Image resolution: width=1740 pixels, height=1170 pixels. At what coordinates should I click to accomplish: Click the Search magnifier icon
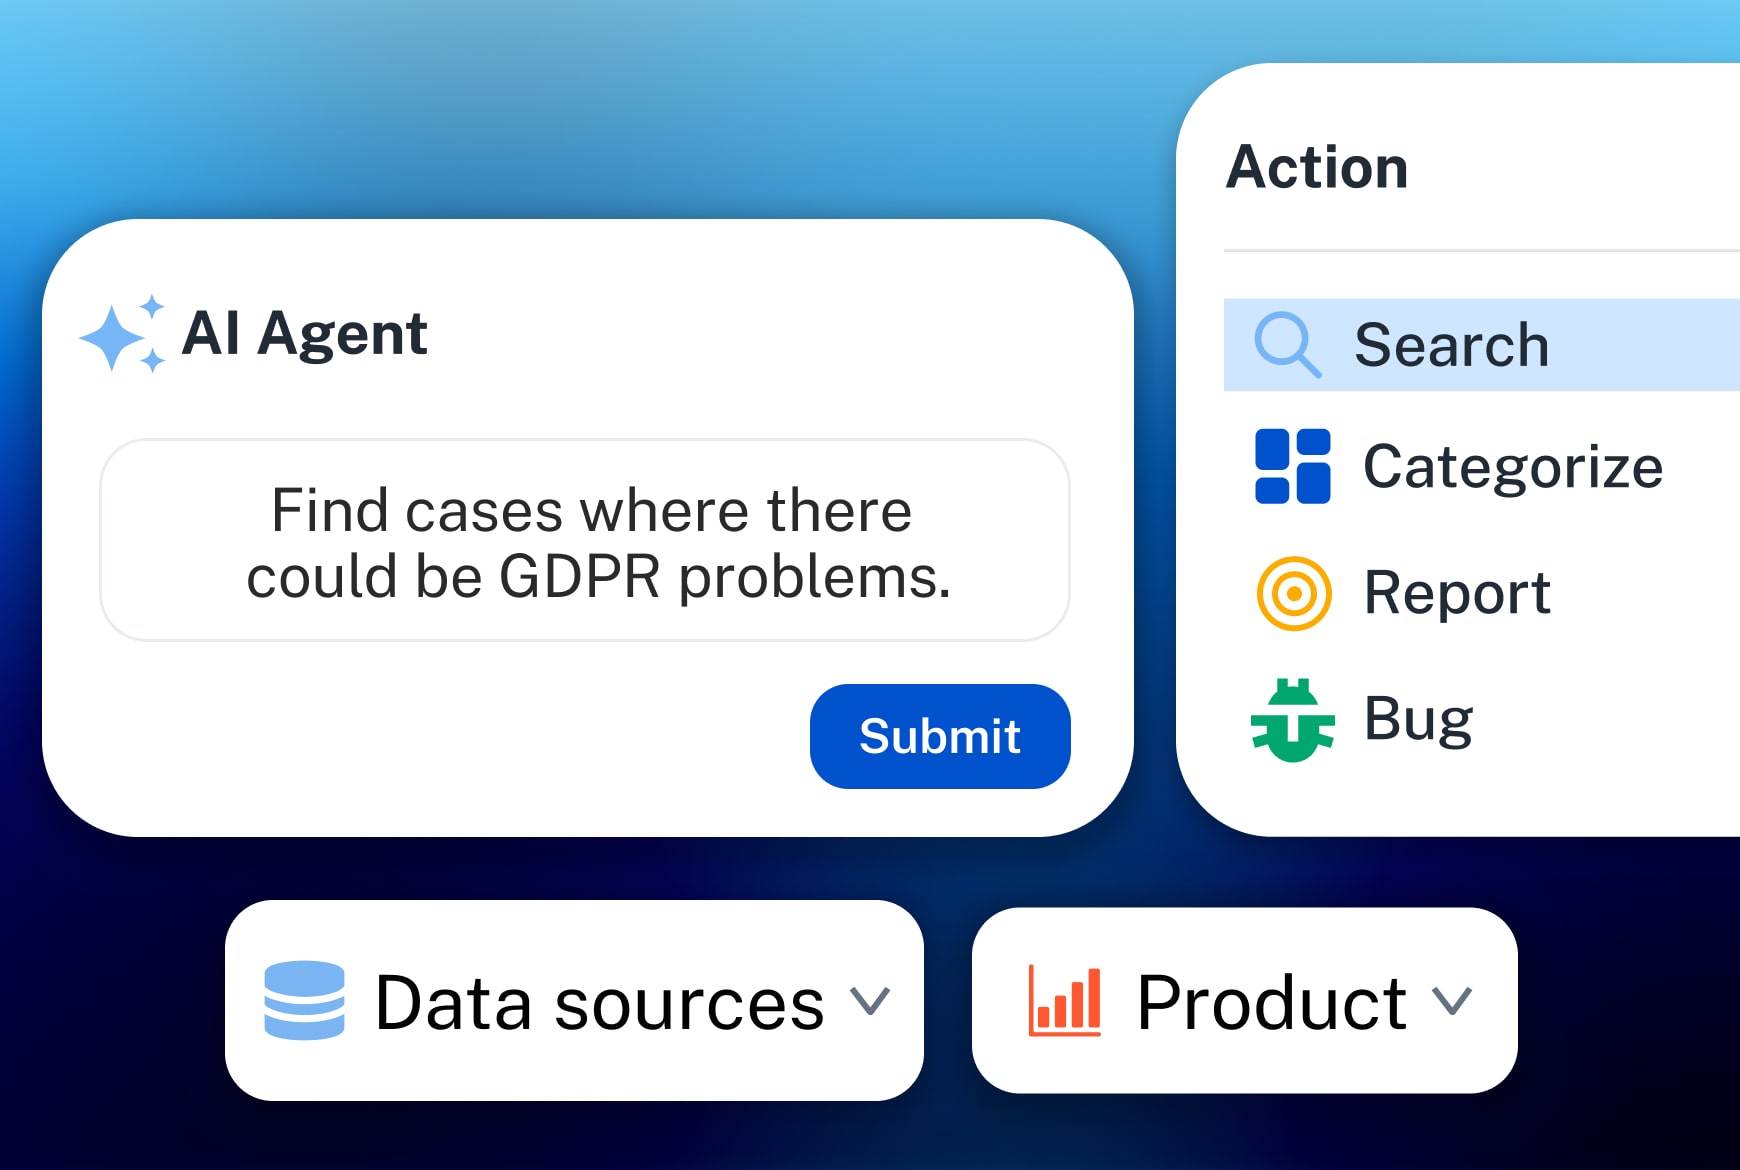click(x=1287, y=345)
